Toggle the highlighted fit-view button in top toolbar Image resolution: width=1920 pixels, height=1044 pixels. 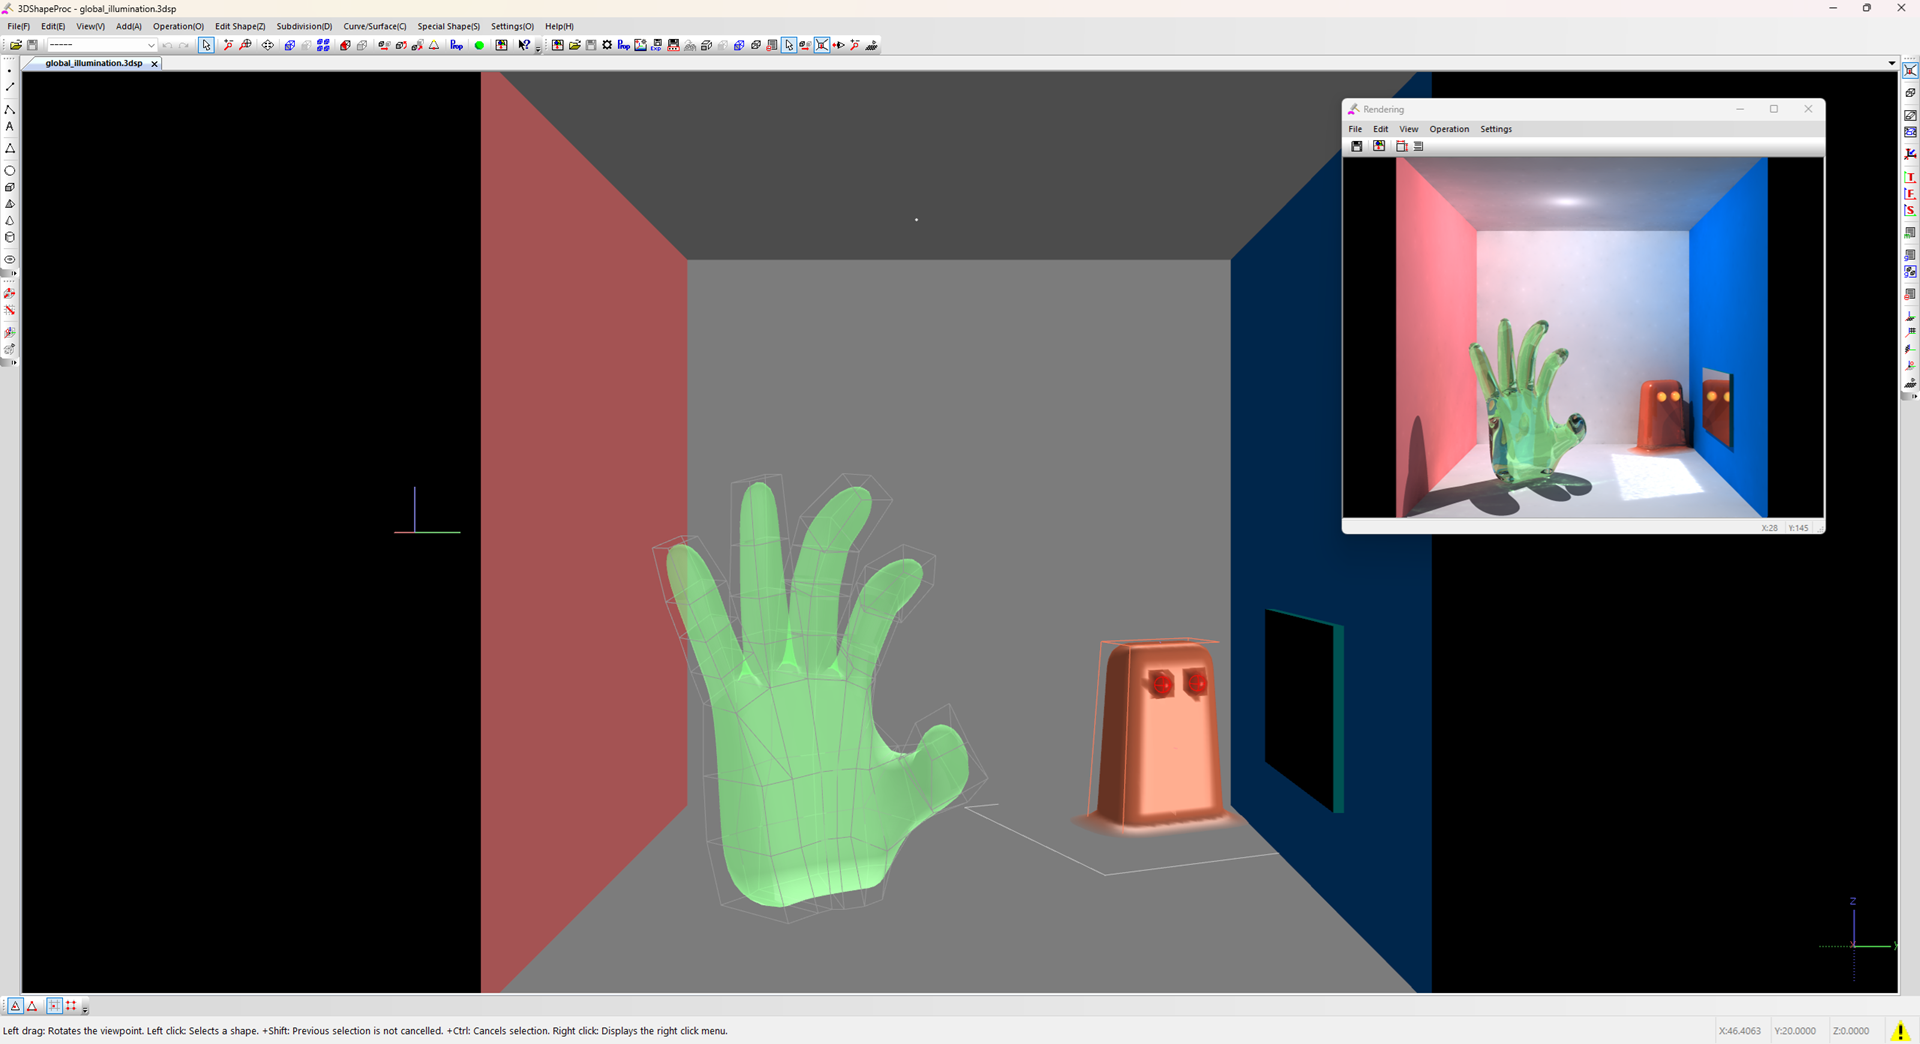[822, 45]
